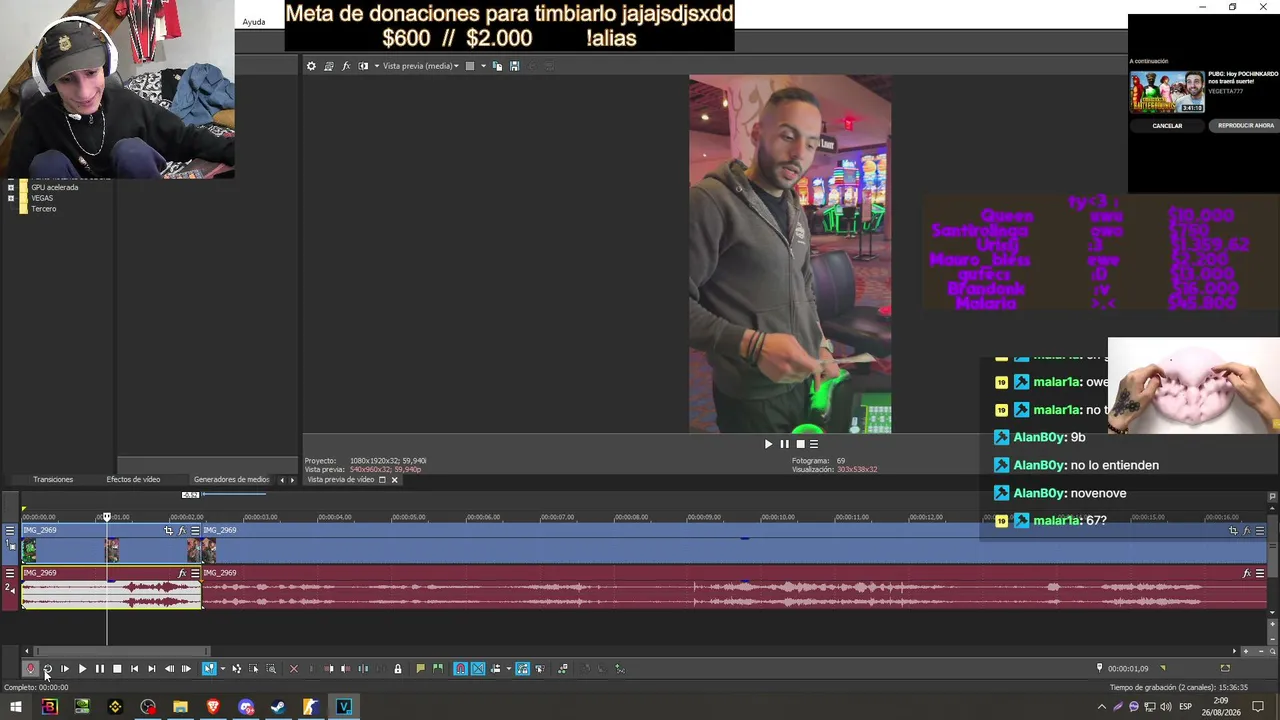Select the Vista previa de vídeo tab

[340, 480]
